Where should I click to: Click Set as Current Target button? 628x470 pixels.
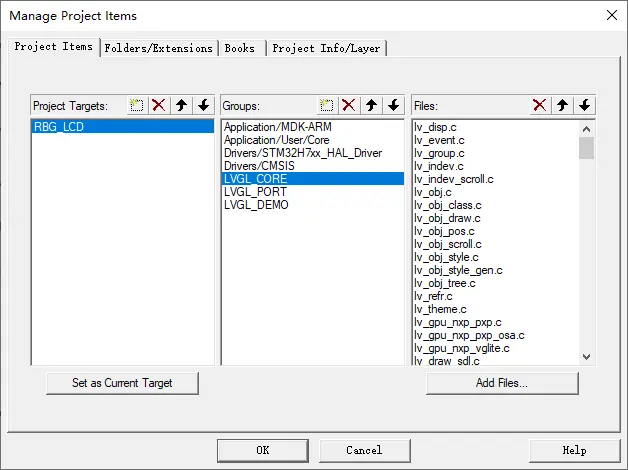[x=122, y=383]
